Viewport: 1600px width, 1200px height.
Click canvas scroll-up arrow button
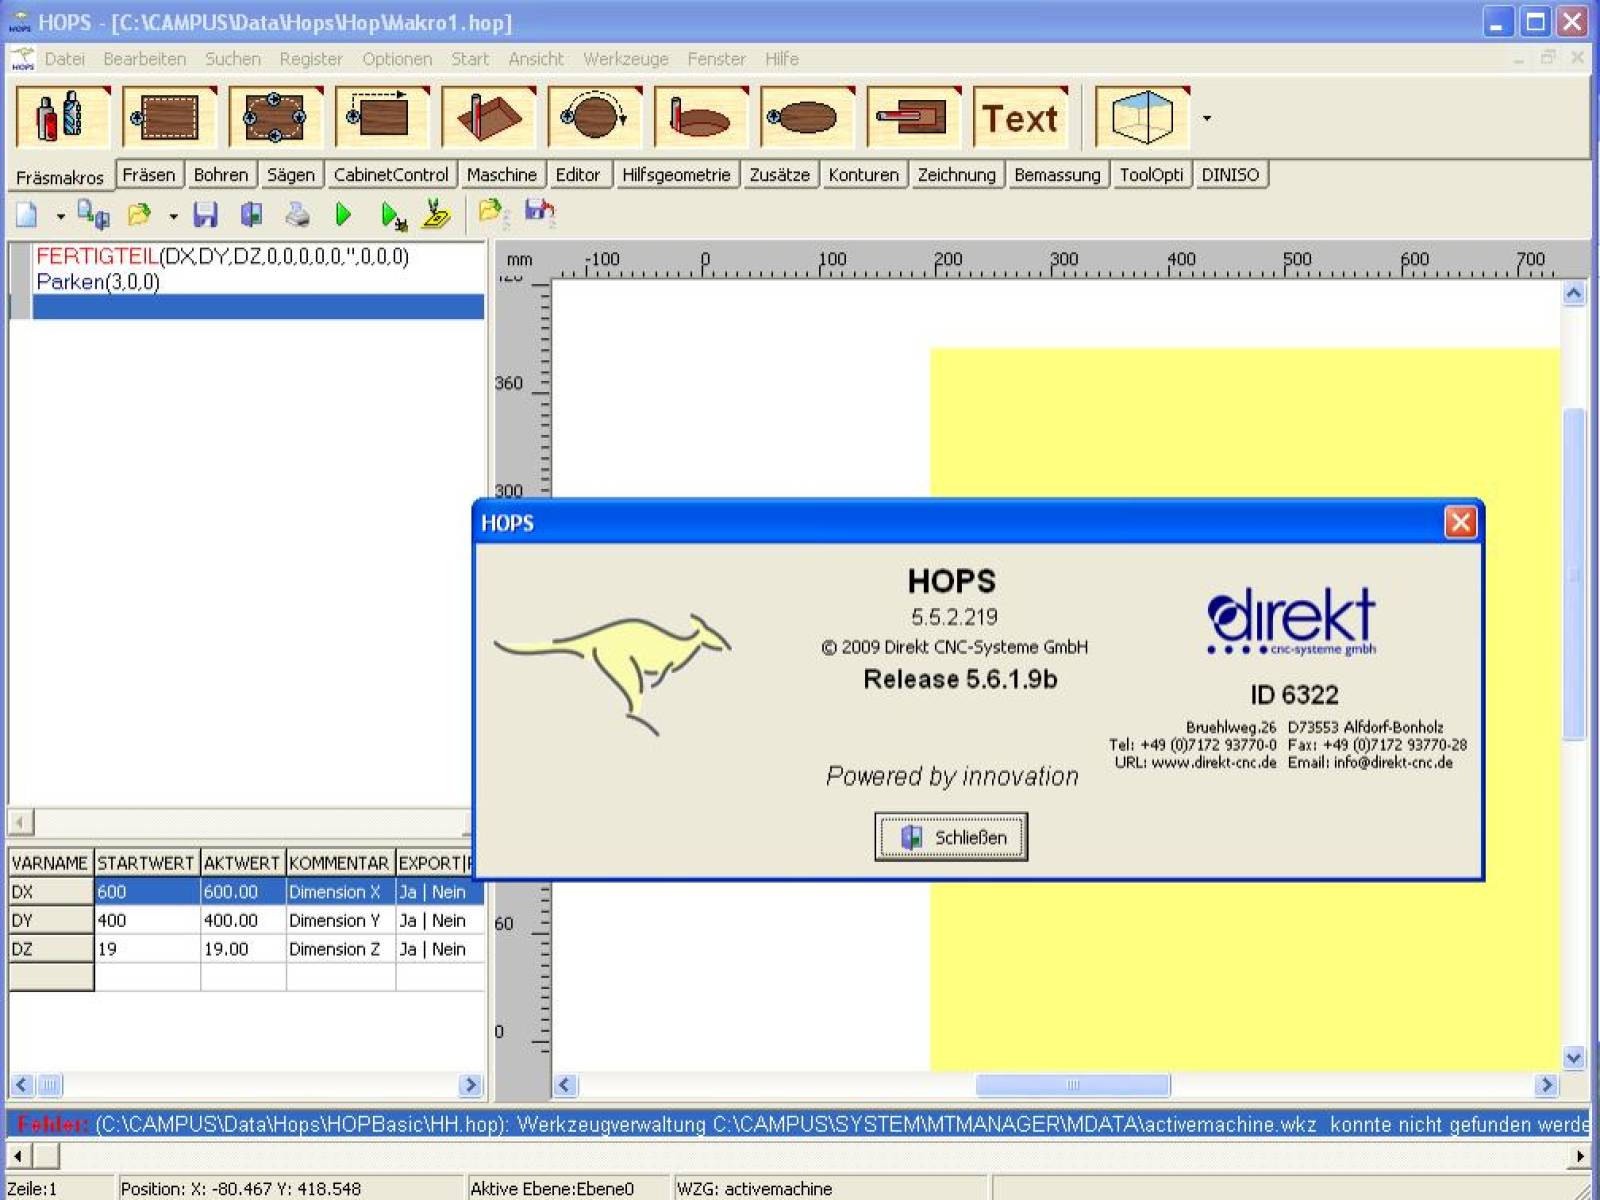[x=1574, y=294]
